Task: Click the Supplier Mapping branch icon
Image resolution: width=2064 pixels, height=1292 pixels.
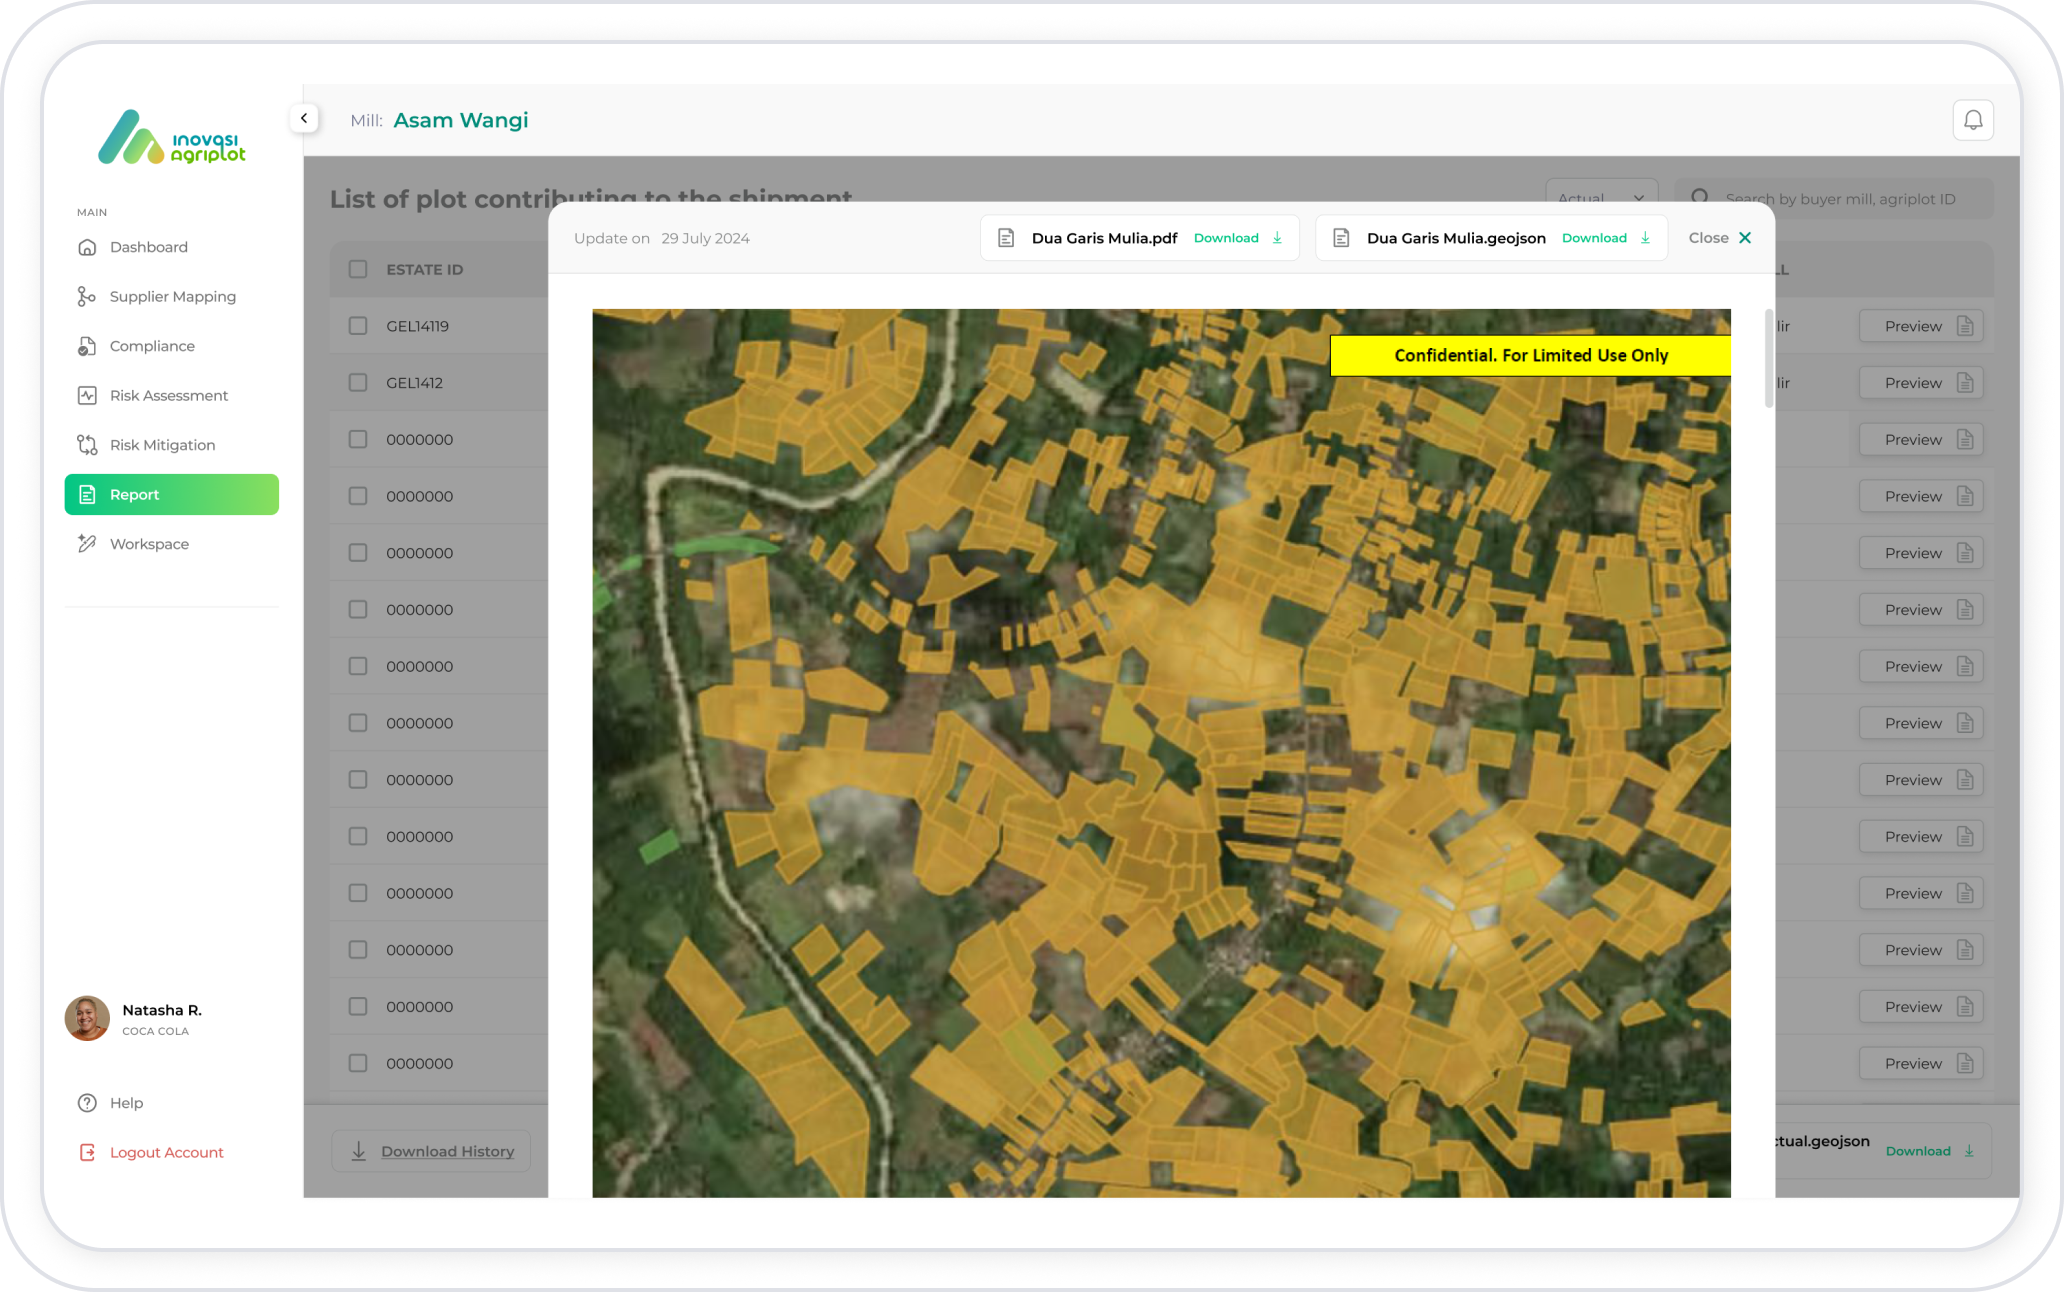Action: [x=87, y=296]
